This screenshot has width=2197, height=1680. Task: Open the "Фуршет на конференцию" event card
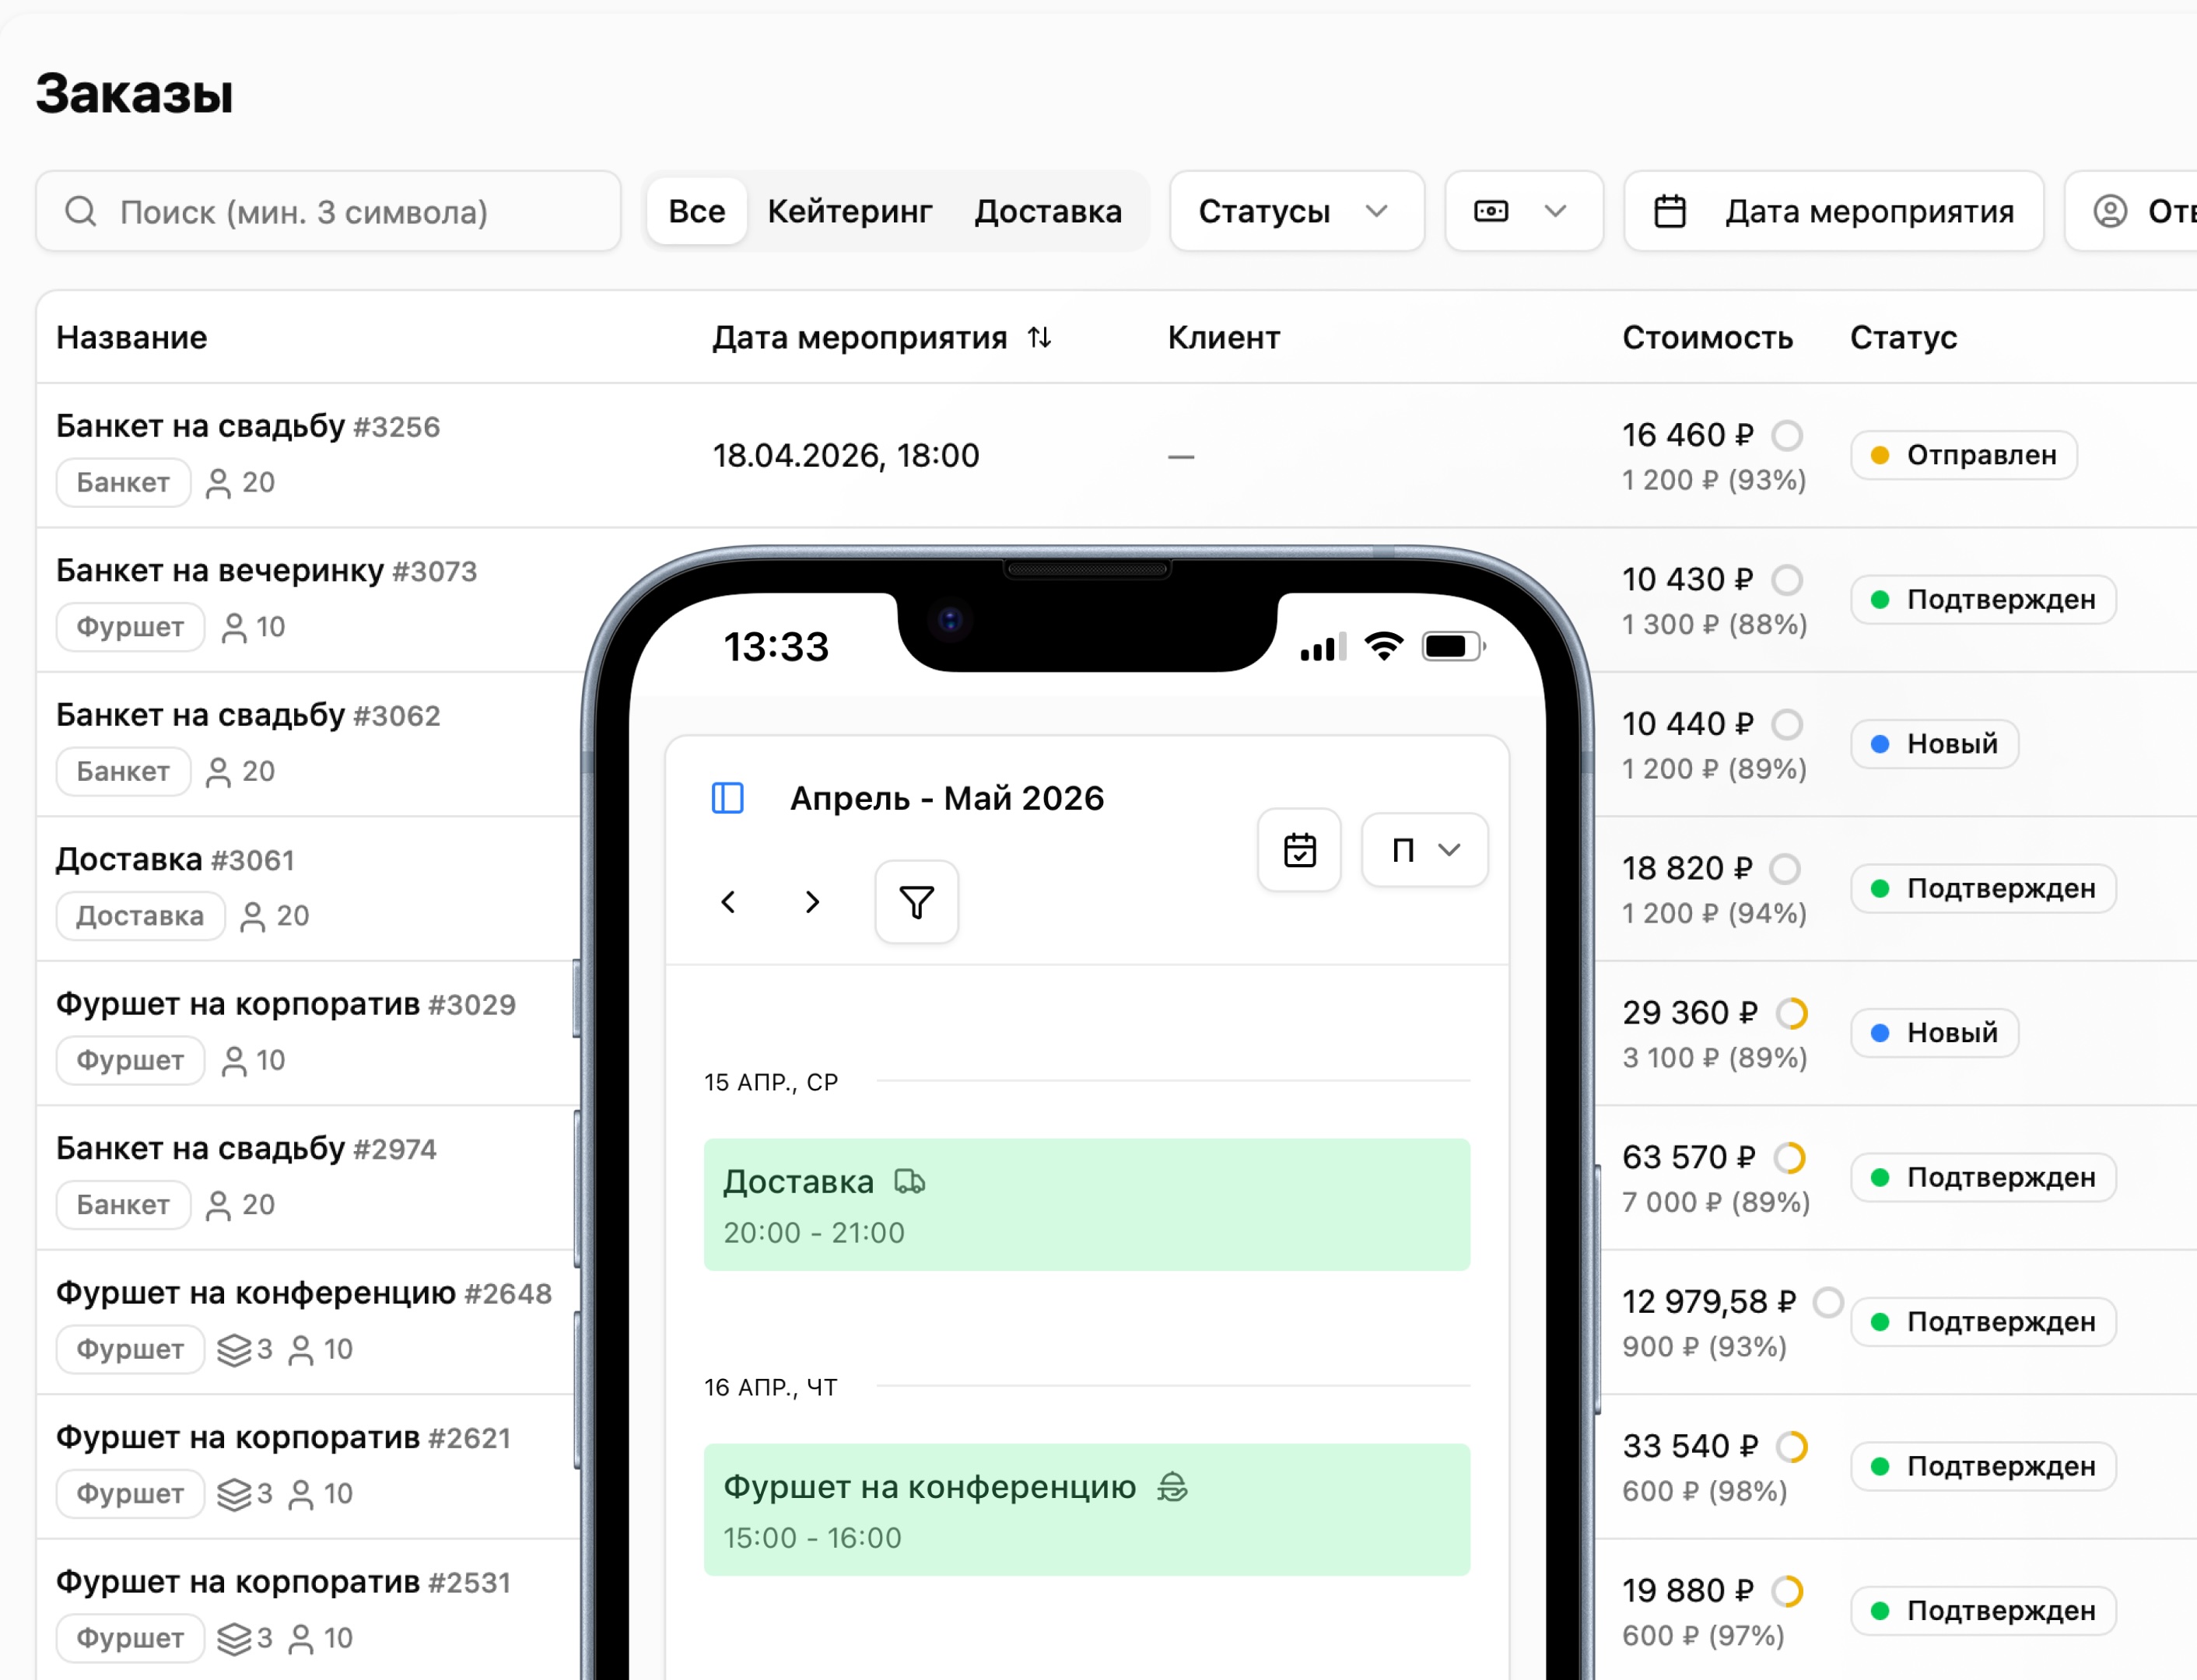click(x=1087, y=1509)
